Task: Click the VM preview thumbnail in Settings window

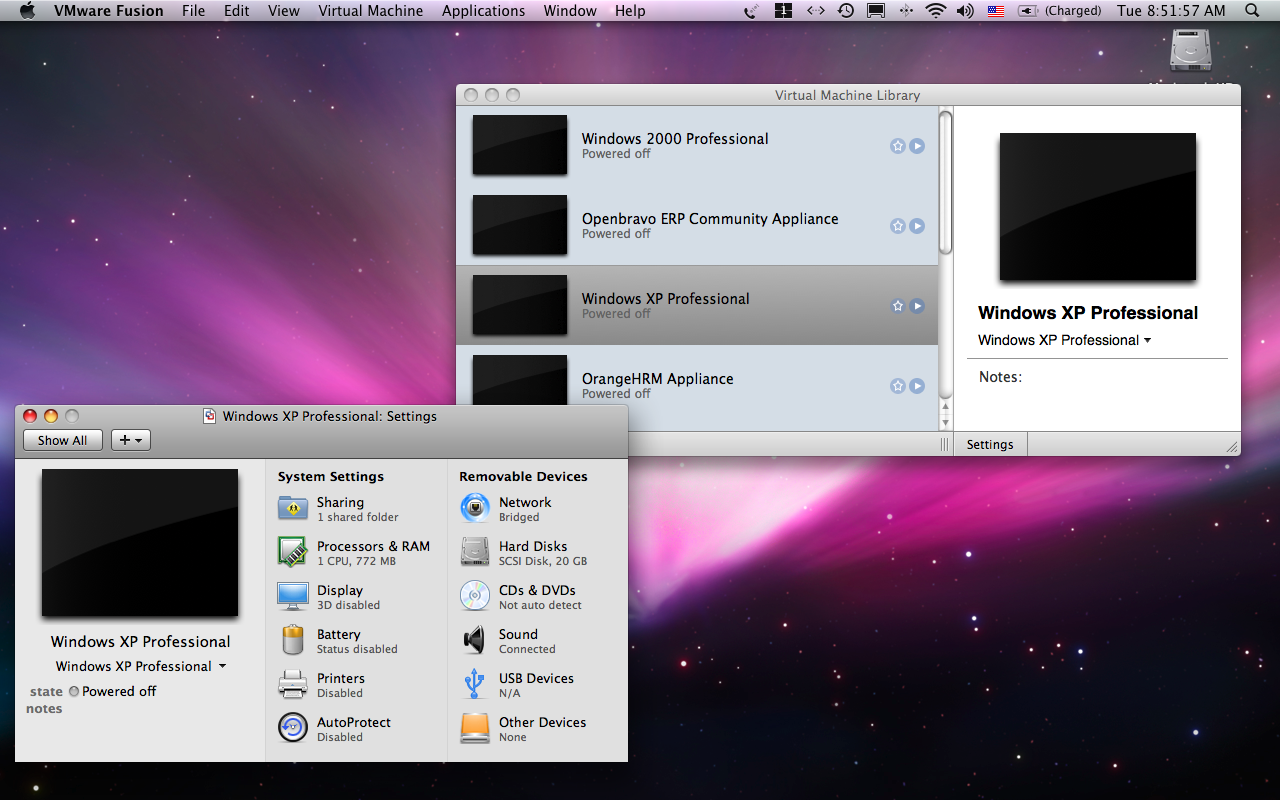Action: 140,543
